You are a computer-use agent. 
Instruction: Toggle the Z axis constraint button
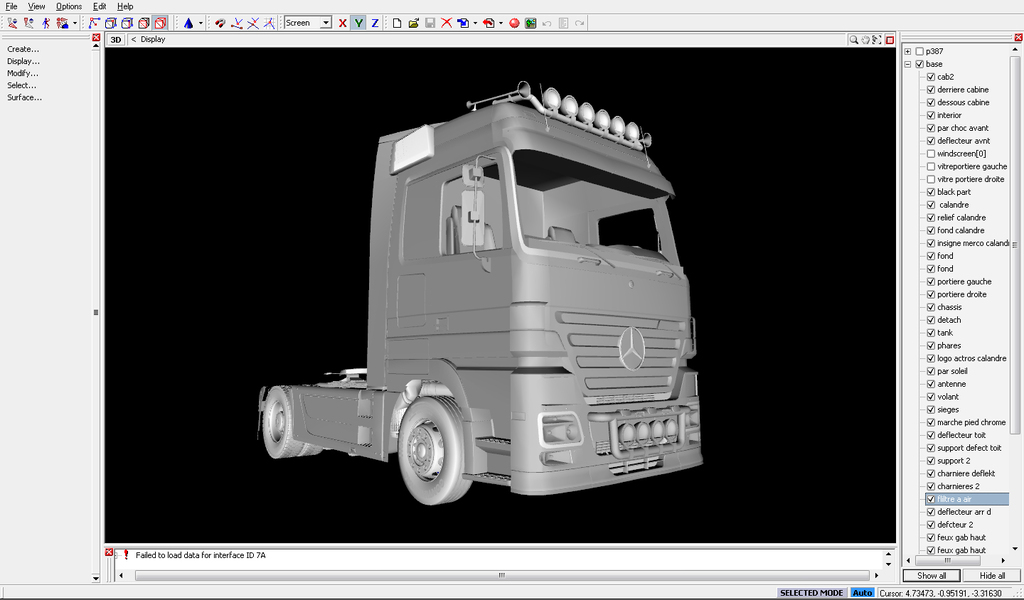pyautogui.click(x=374, y=22)
